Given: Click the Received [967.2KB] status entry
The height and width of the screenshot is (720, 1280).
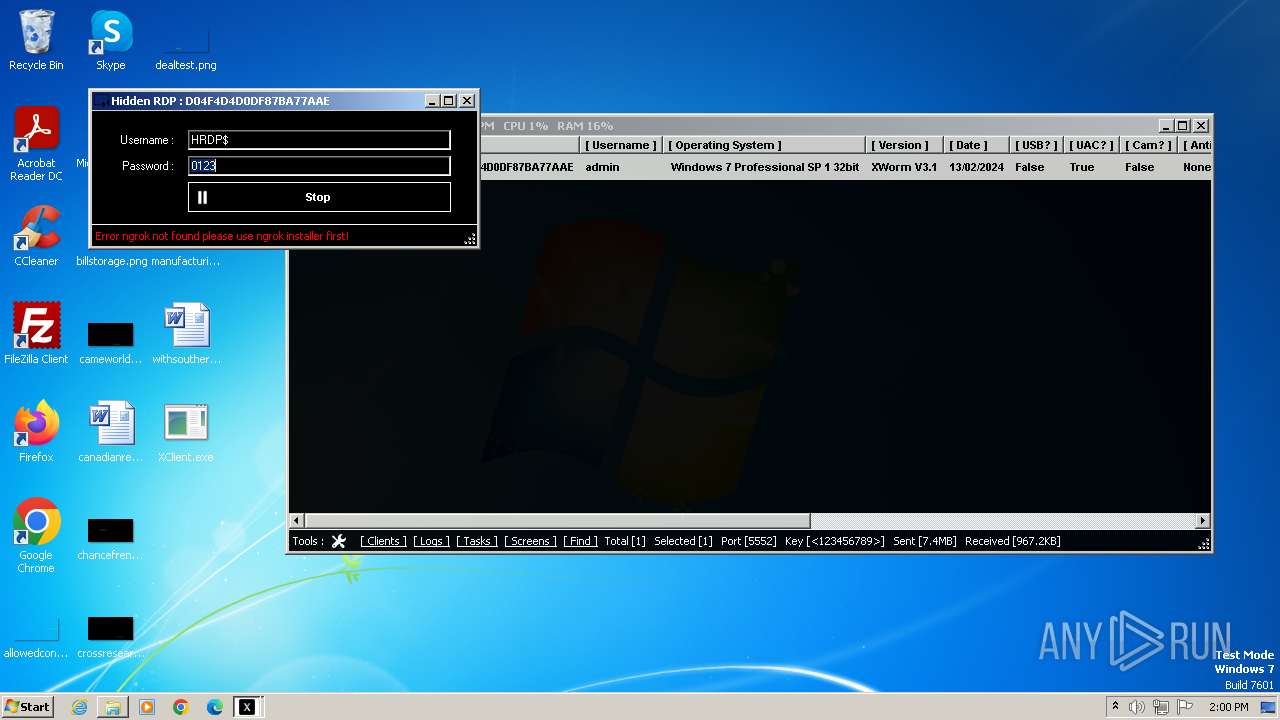Looking at the screenshot, I should point(1012,541).
